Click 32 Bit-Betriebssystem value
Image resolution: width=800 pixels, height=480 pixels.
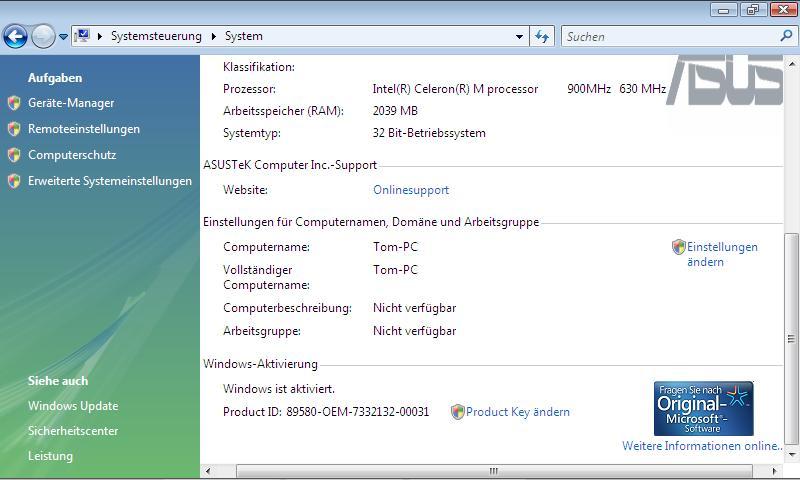coord(429,133)
